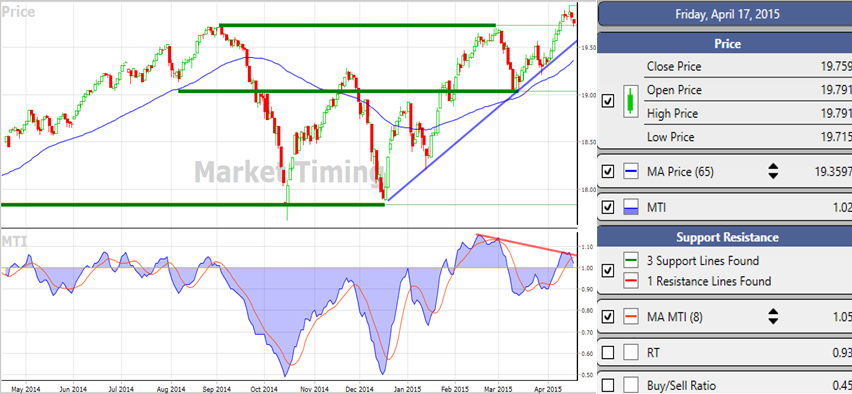Viewport: 852px width, 394px height.
Task: Uncheck the Price candlestick checkbox
Action: click(x=609, y=101)
